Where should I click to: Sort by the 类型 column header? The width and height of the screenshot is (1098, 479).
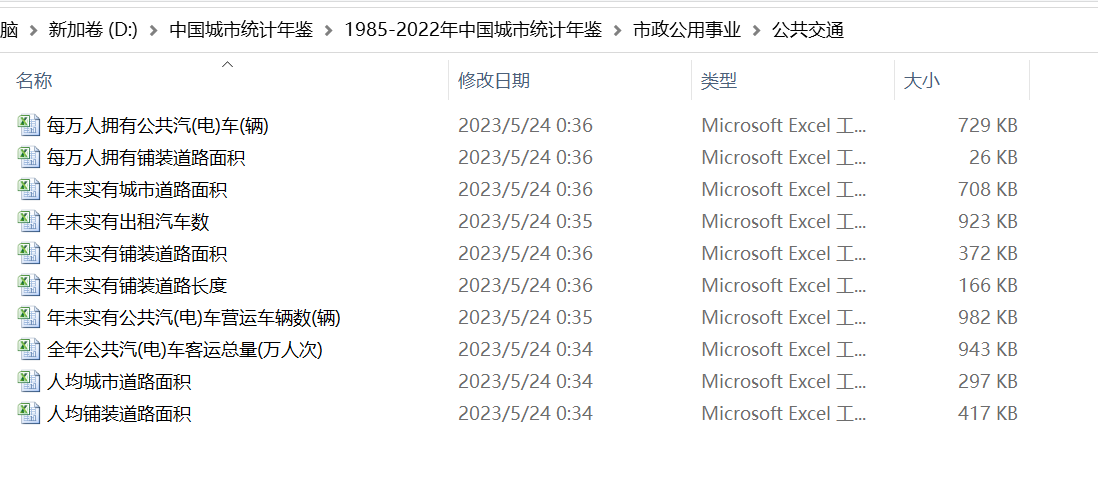719,81
